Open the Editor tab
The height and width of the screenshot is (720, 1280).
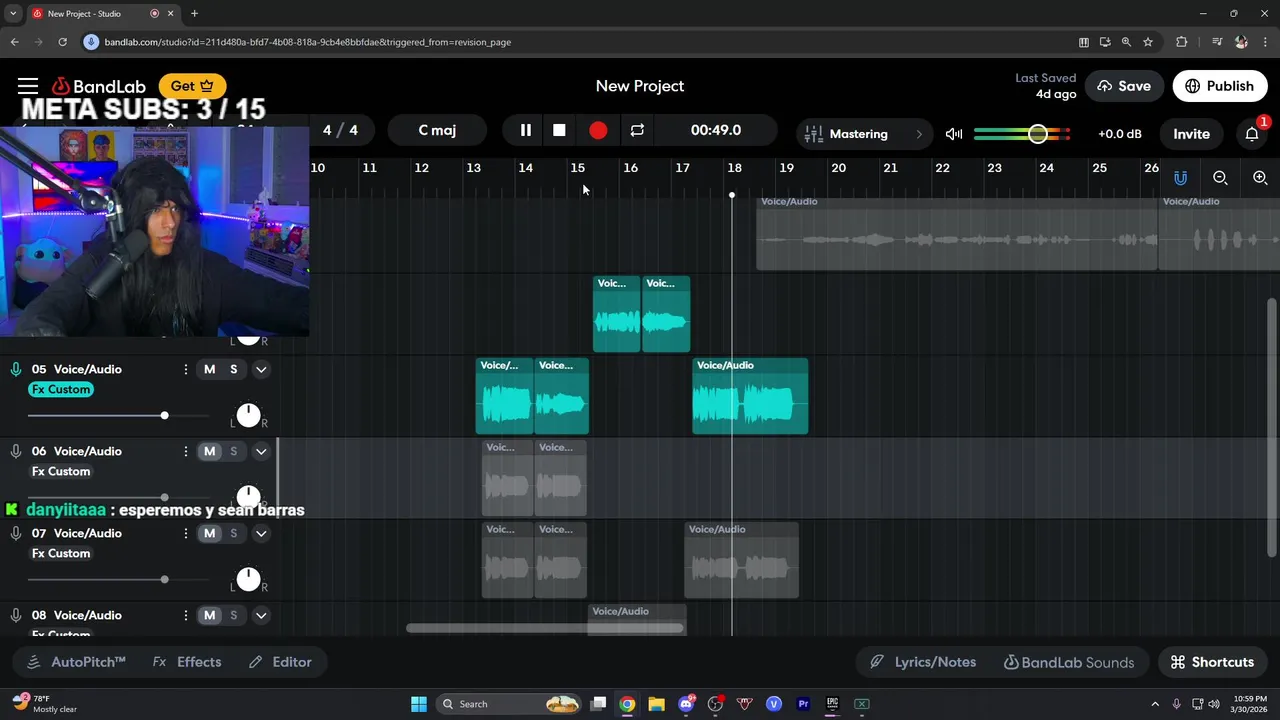(281, 662)
